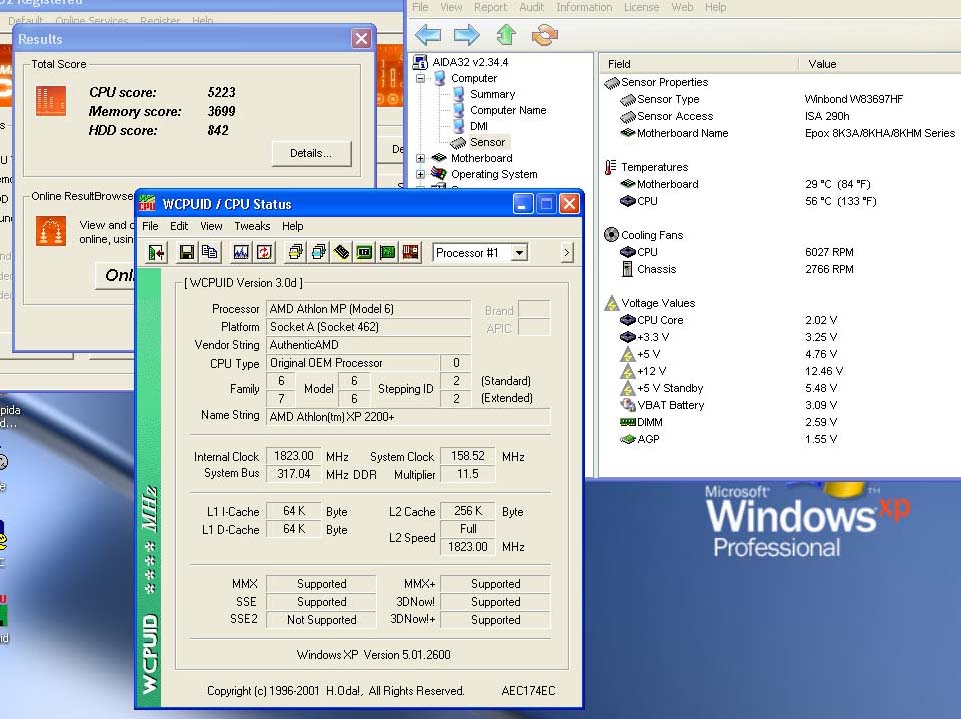The image size is (961, 719).
Task: Click the exit door icon in WCPUID toolbar
Action: tap(157, 253)
